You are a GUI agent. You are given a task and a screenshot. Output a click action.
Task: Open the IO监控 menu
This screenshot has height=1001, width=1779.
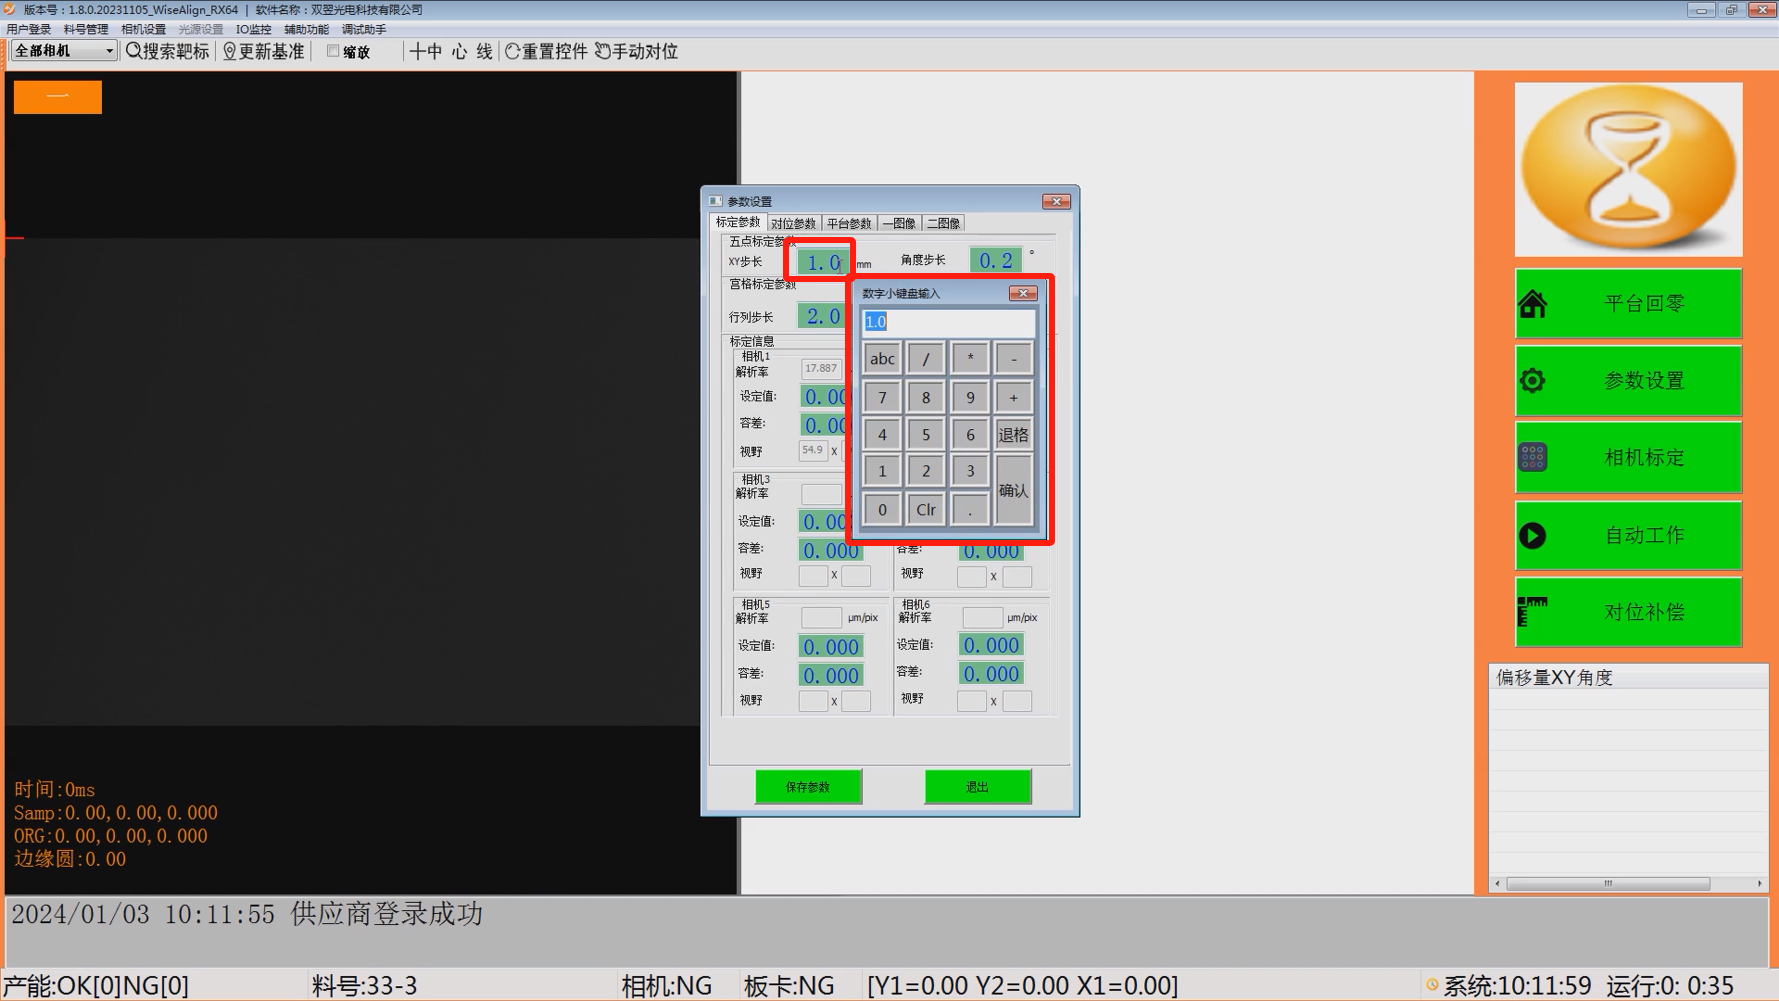(x=253, y=30)
